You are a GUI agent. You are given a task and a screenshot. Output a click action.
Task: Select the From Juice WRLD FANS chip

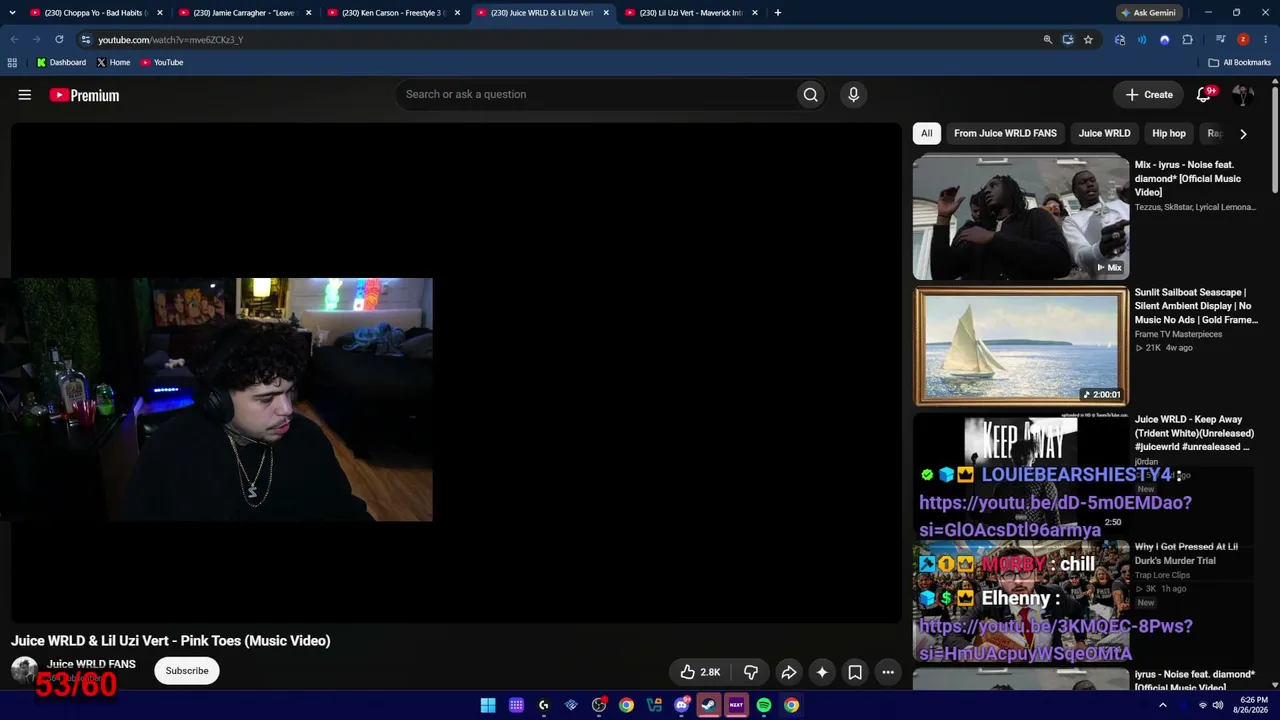(x=1005, y=134)
